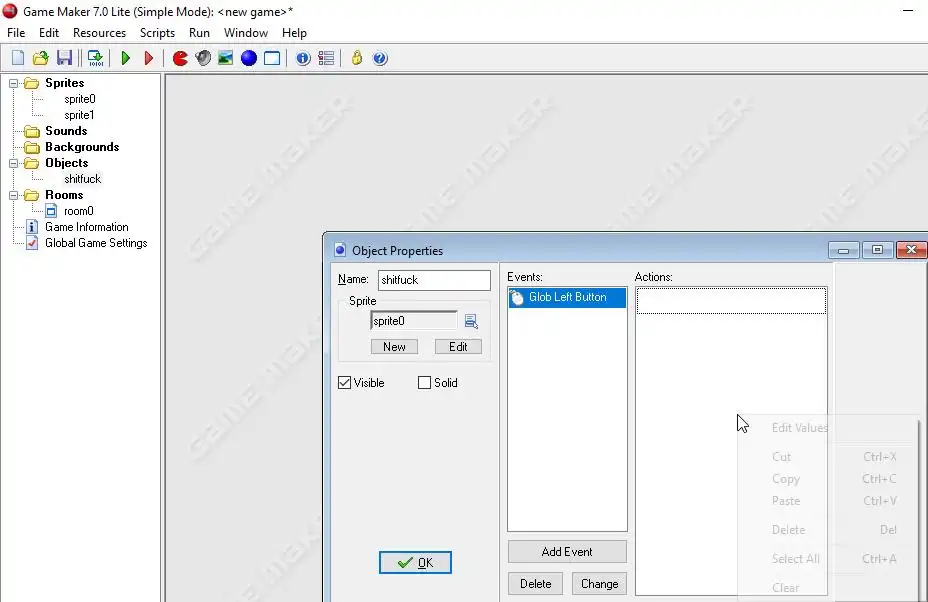Open the Help menu

pos(294,33)
